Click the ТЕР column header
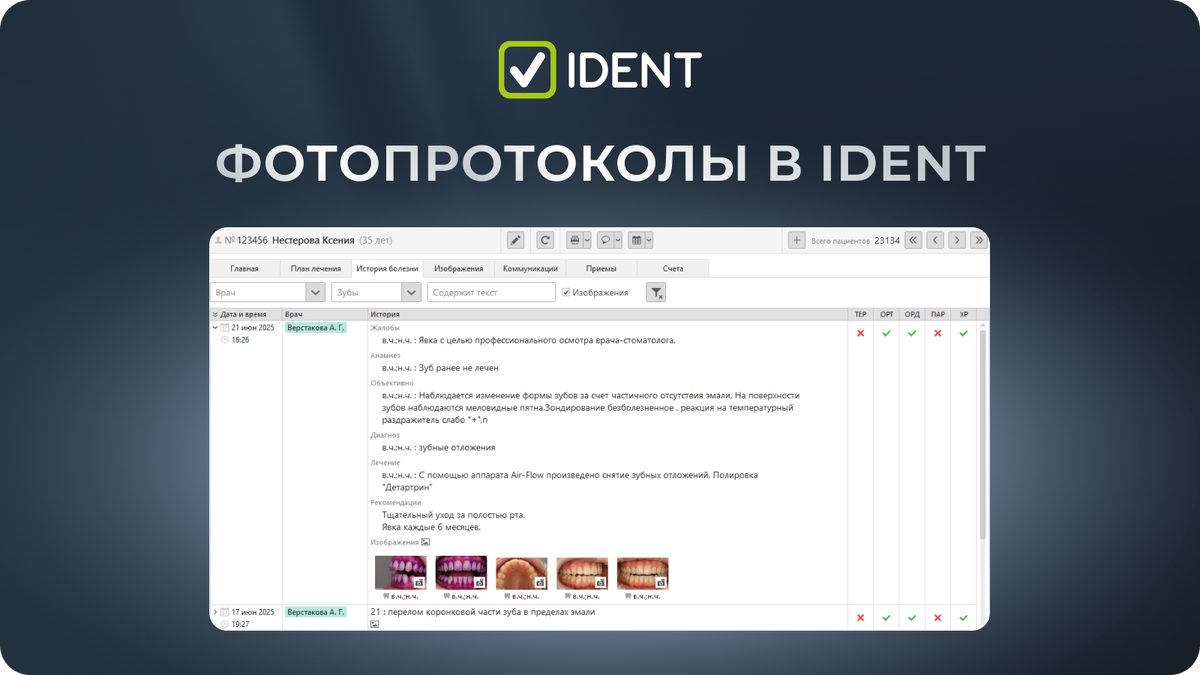 860,314
